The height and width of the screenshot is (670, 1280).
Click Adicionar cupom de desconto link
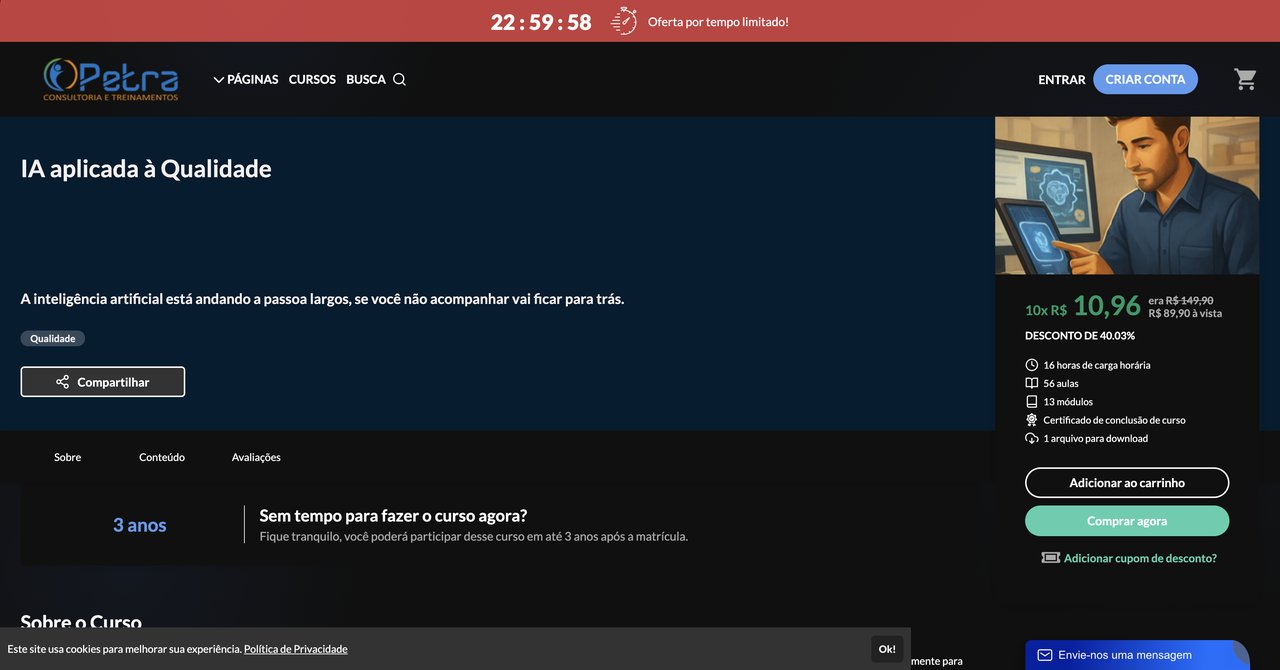click(1140, 558)
